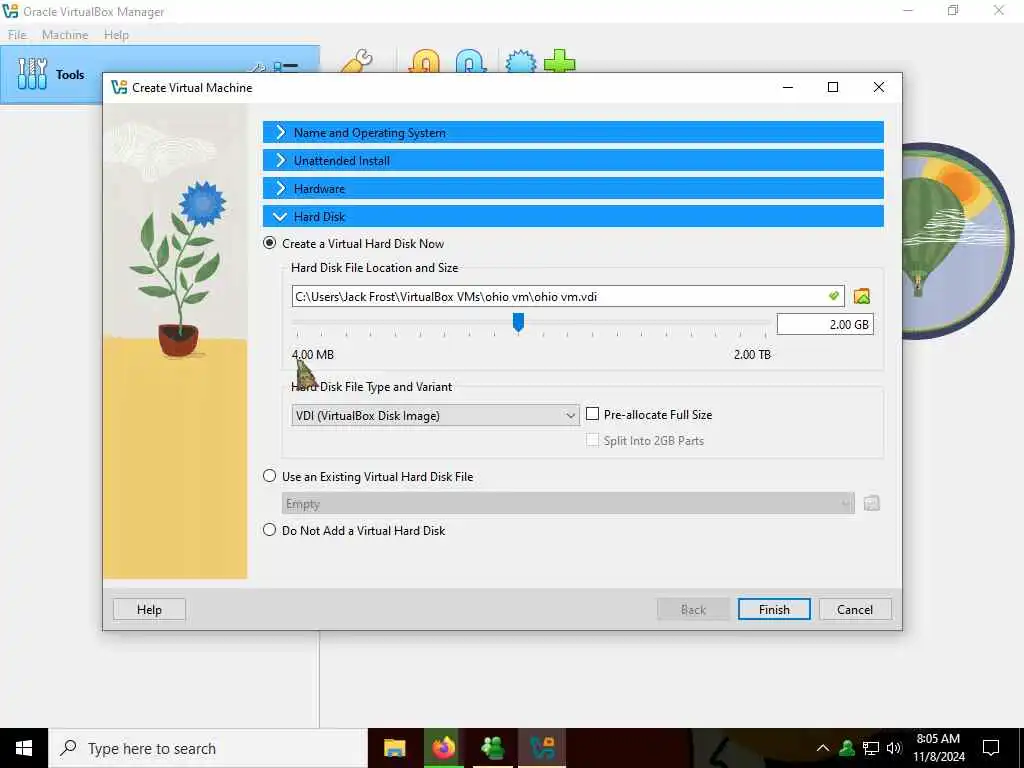Screen dimensions: 1024x768
Task: Click the Help button in the dialog
Action: (149, 609)
